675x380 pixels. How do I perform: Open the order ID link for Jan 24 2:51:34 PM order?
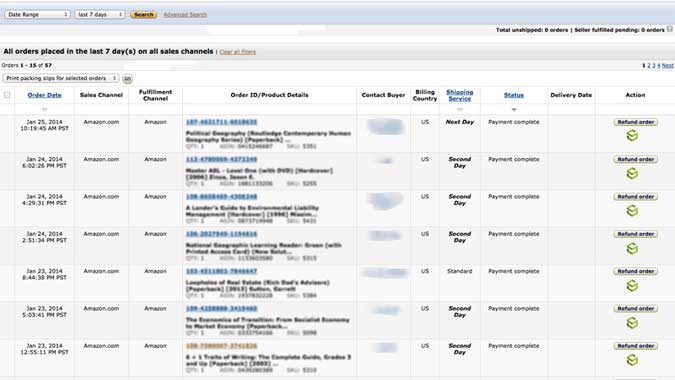221,234
